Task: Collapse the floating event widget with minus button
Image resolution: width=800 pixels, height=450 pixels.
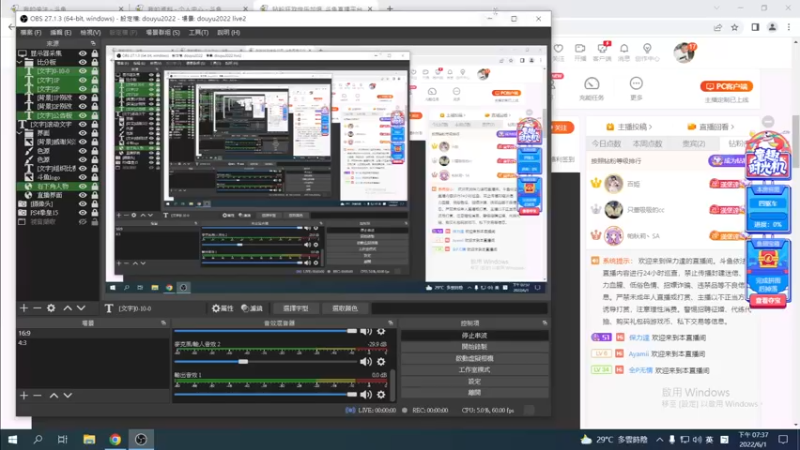Action: pyautogui.click(x=768, y=121)
